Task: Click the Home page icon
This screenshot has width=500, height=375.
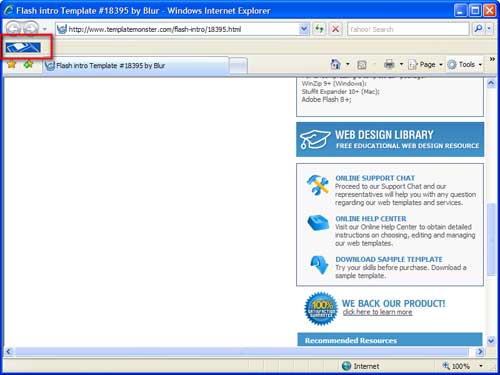Action: coord(335,64)
